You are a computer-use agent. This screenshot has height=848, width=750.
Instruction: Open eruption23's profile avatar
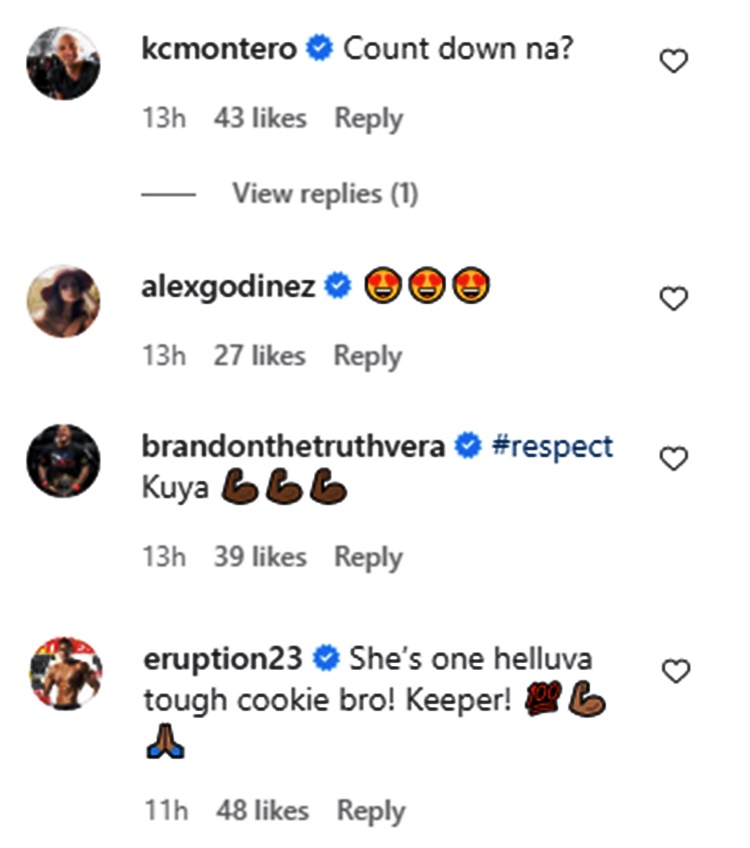[63, 673]
